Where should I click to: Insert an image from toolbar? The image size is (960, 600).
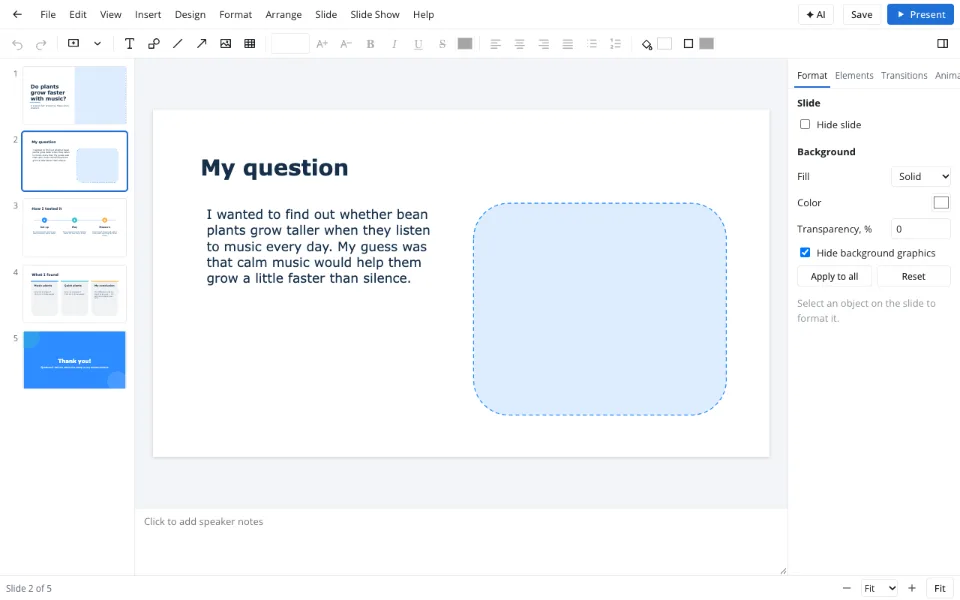(225, 43)
